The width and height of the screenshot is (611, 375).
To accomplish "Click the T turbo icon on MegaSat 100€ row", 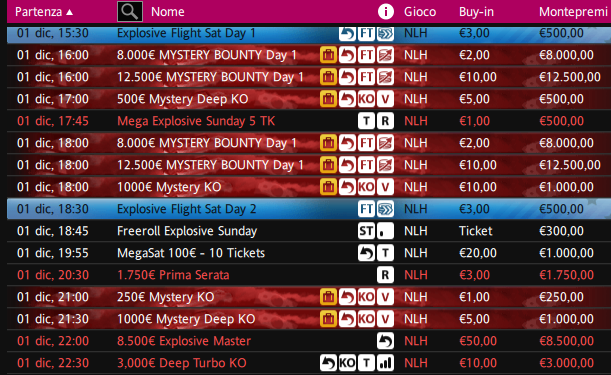I will tap(385, 253).
